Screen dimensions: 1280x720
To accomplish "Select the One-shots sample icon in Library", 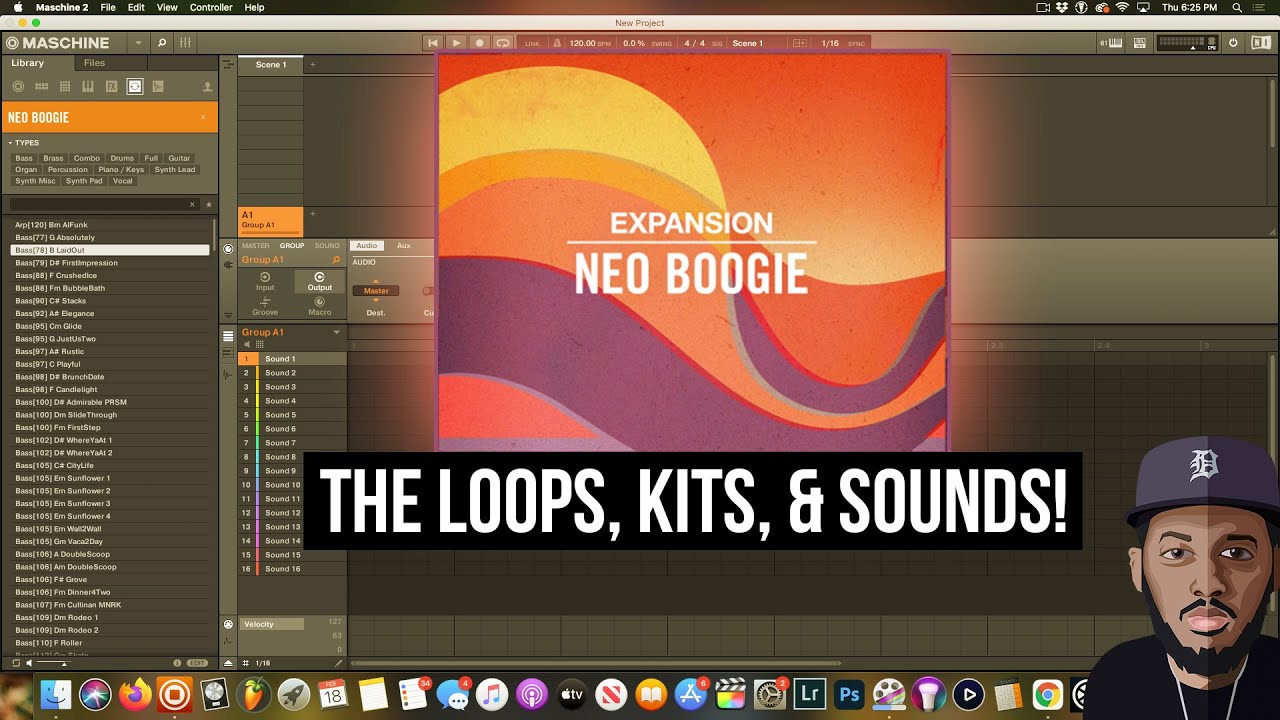I will 158,87.
